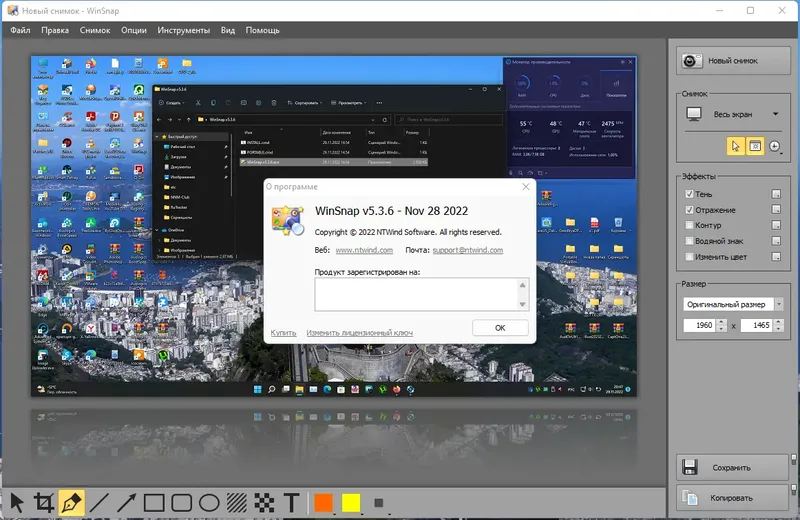Image resolution: width=800 pixels, height=520 pixels.
Task: Click the registration info text box
Action: (x=421, y=294)
